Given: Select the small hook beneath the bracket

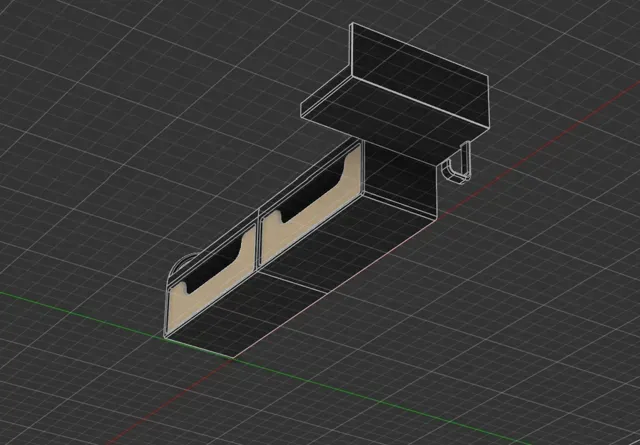Looking at the screenshot, I should [458, 164].
